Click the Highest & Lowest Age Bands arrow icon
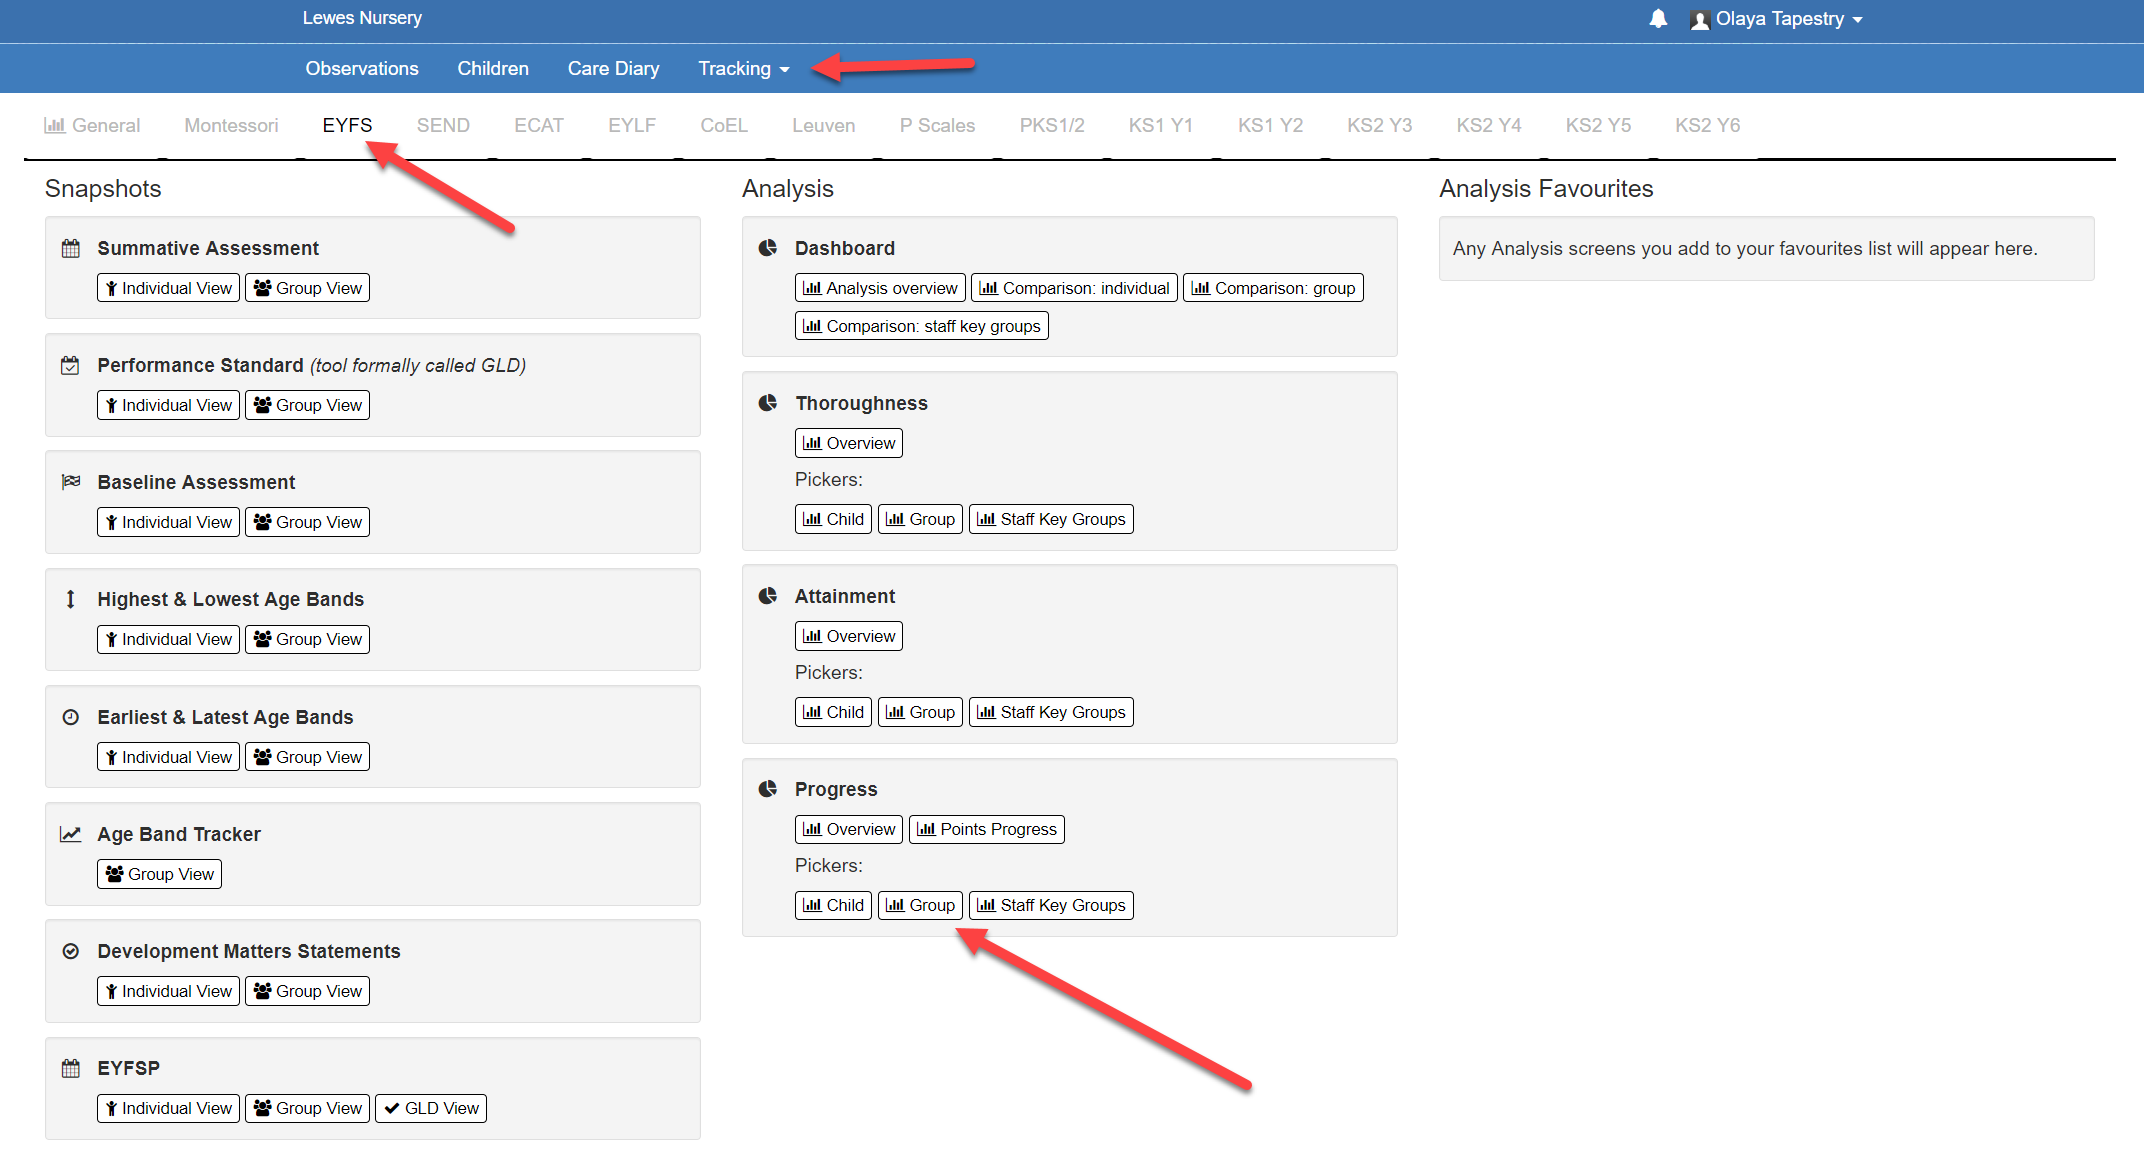 (x=71, y=599)
